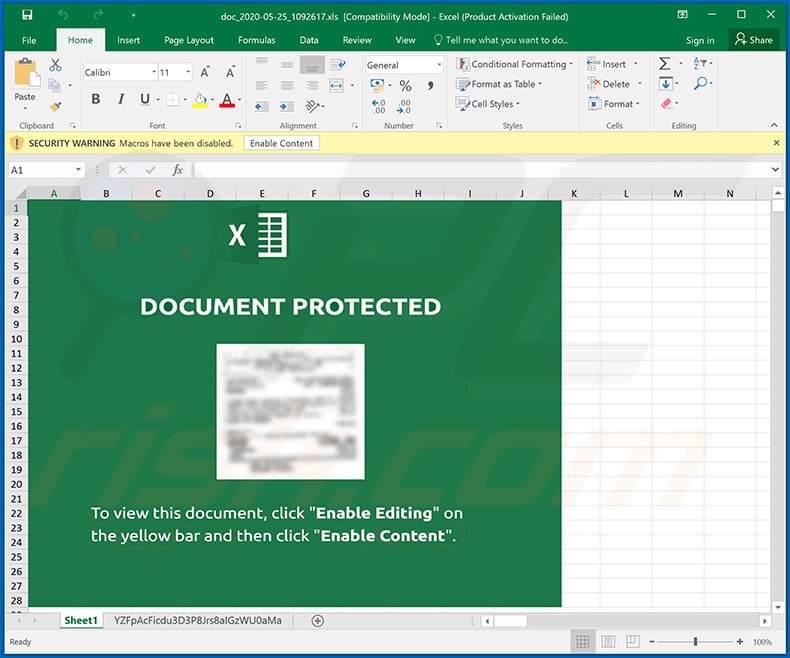Decrease font size with smaller A
This screenshot has height=658, width=790.
[x=230, y=73]
